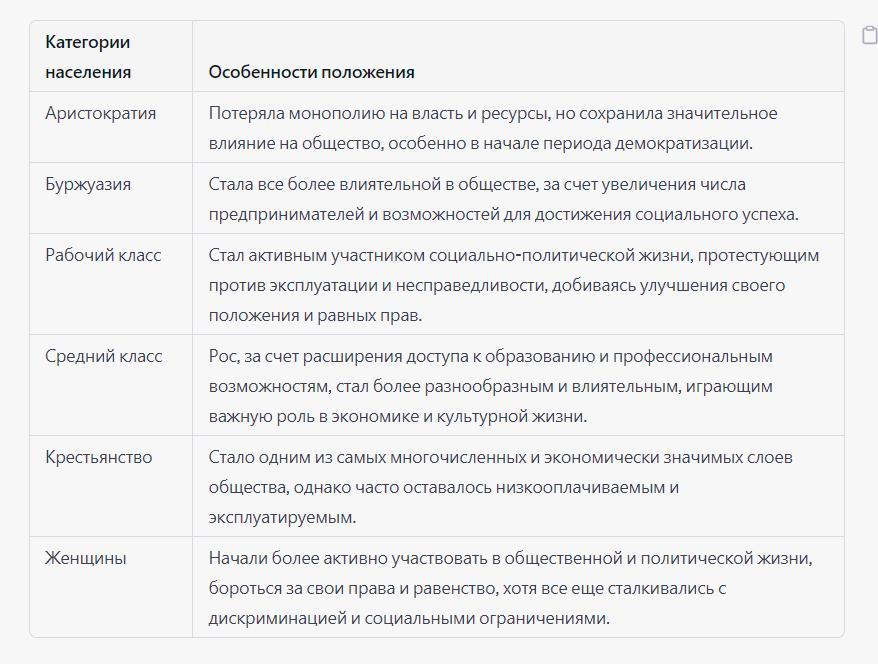Click the word "эксплуатируемым" in the Крестьянство row

[282, 517]
